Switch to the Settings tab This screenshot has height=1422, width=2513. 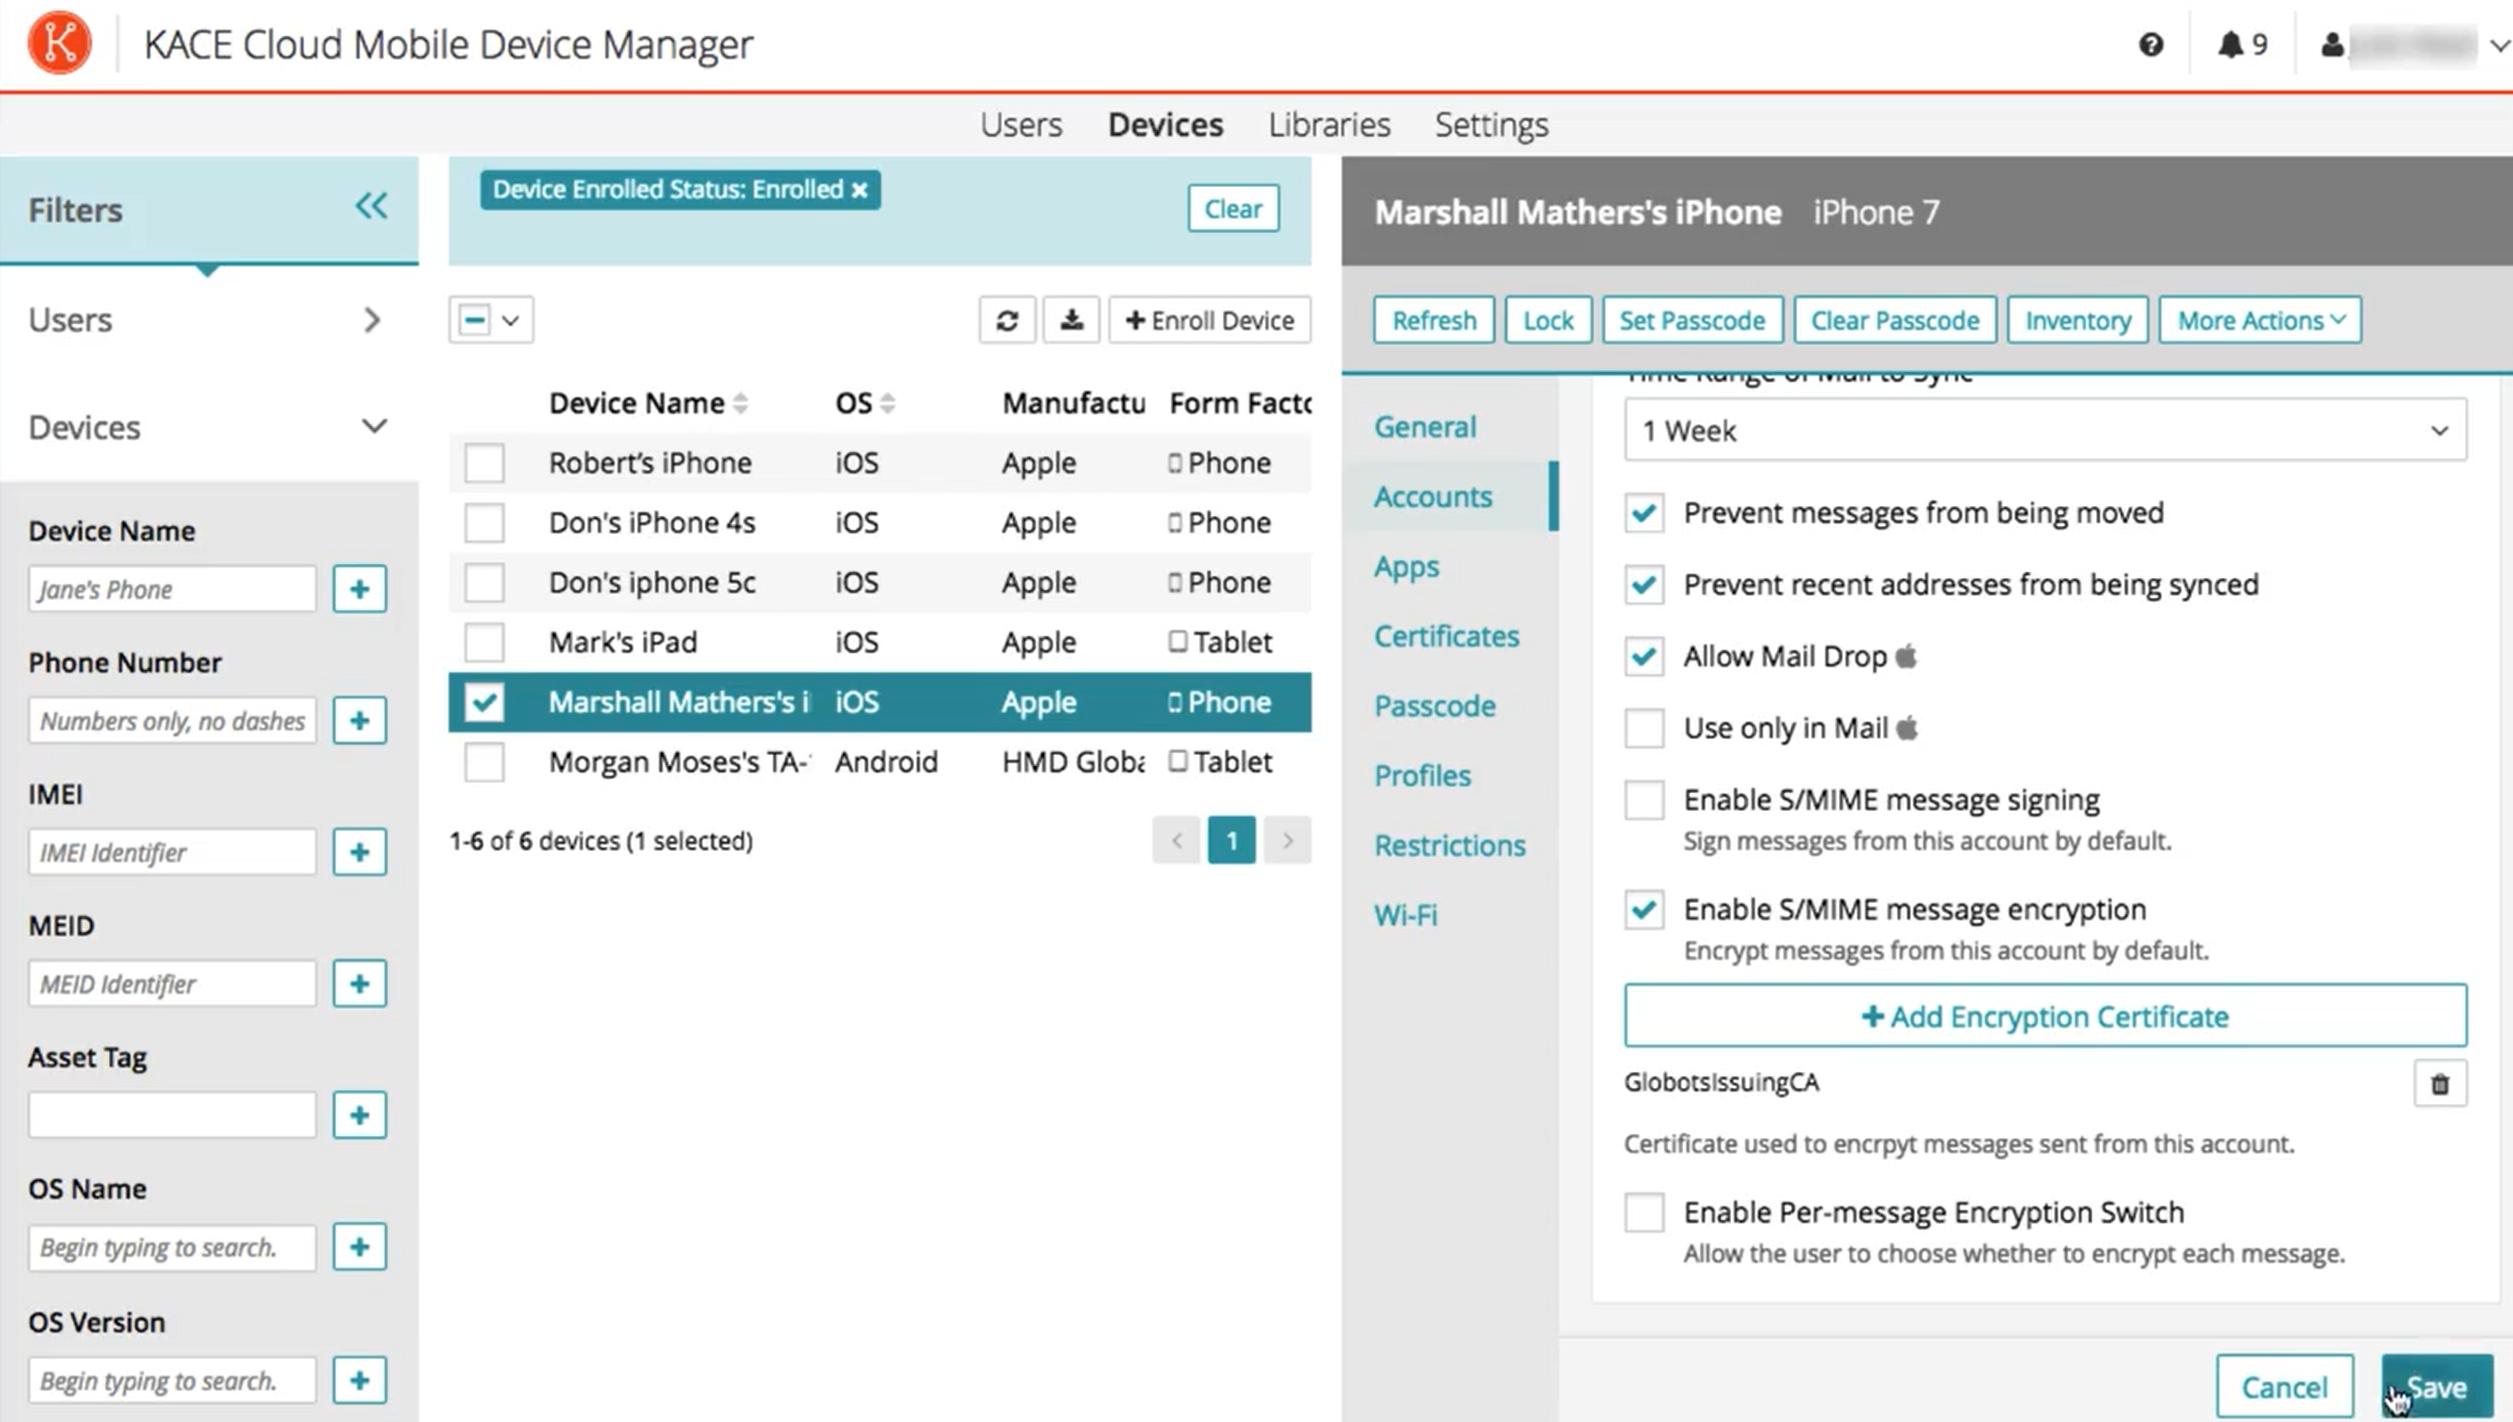coord(1491,125)
